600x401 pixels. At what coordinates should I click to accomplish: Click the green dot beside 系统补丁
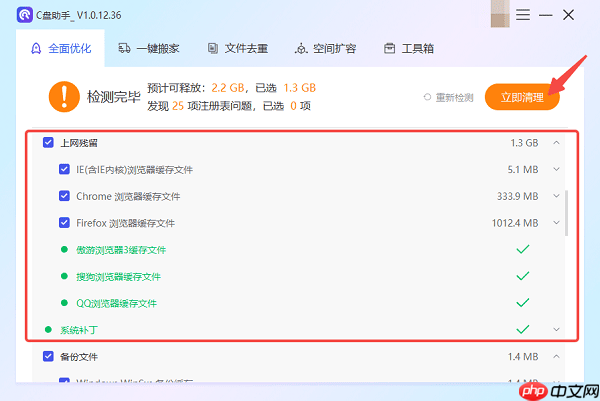click(48, 329)
